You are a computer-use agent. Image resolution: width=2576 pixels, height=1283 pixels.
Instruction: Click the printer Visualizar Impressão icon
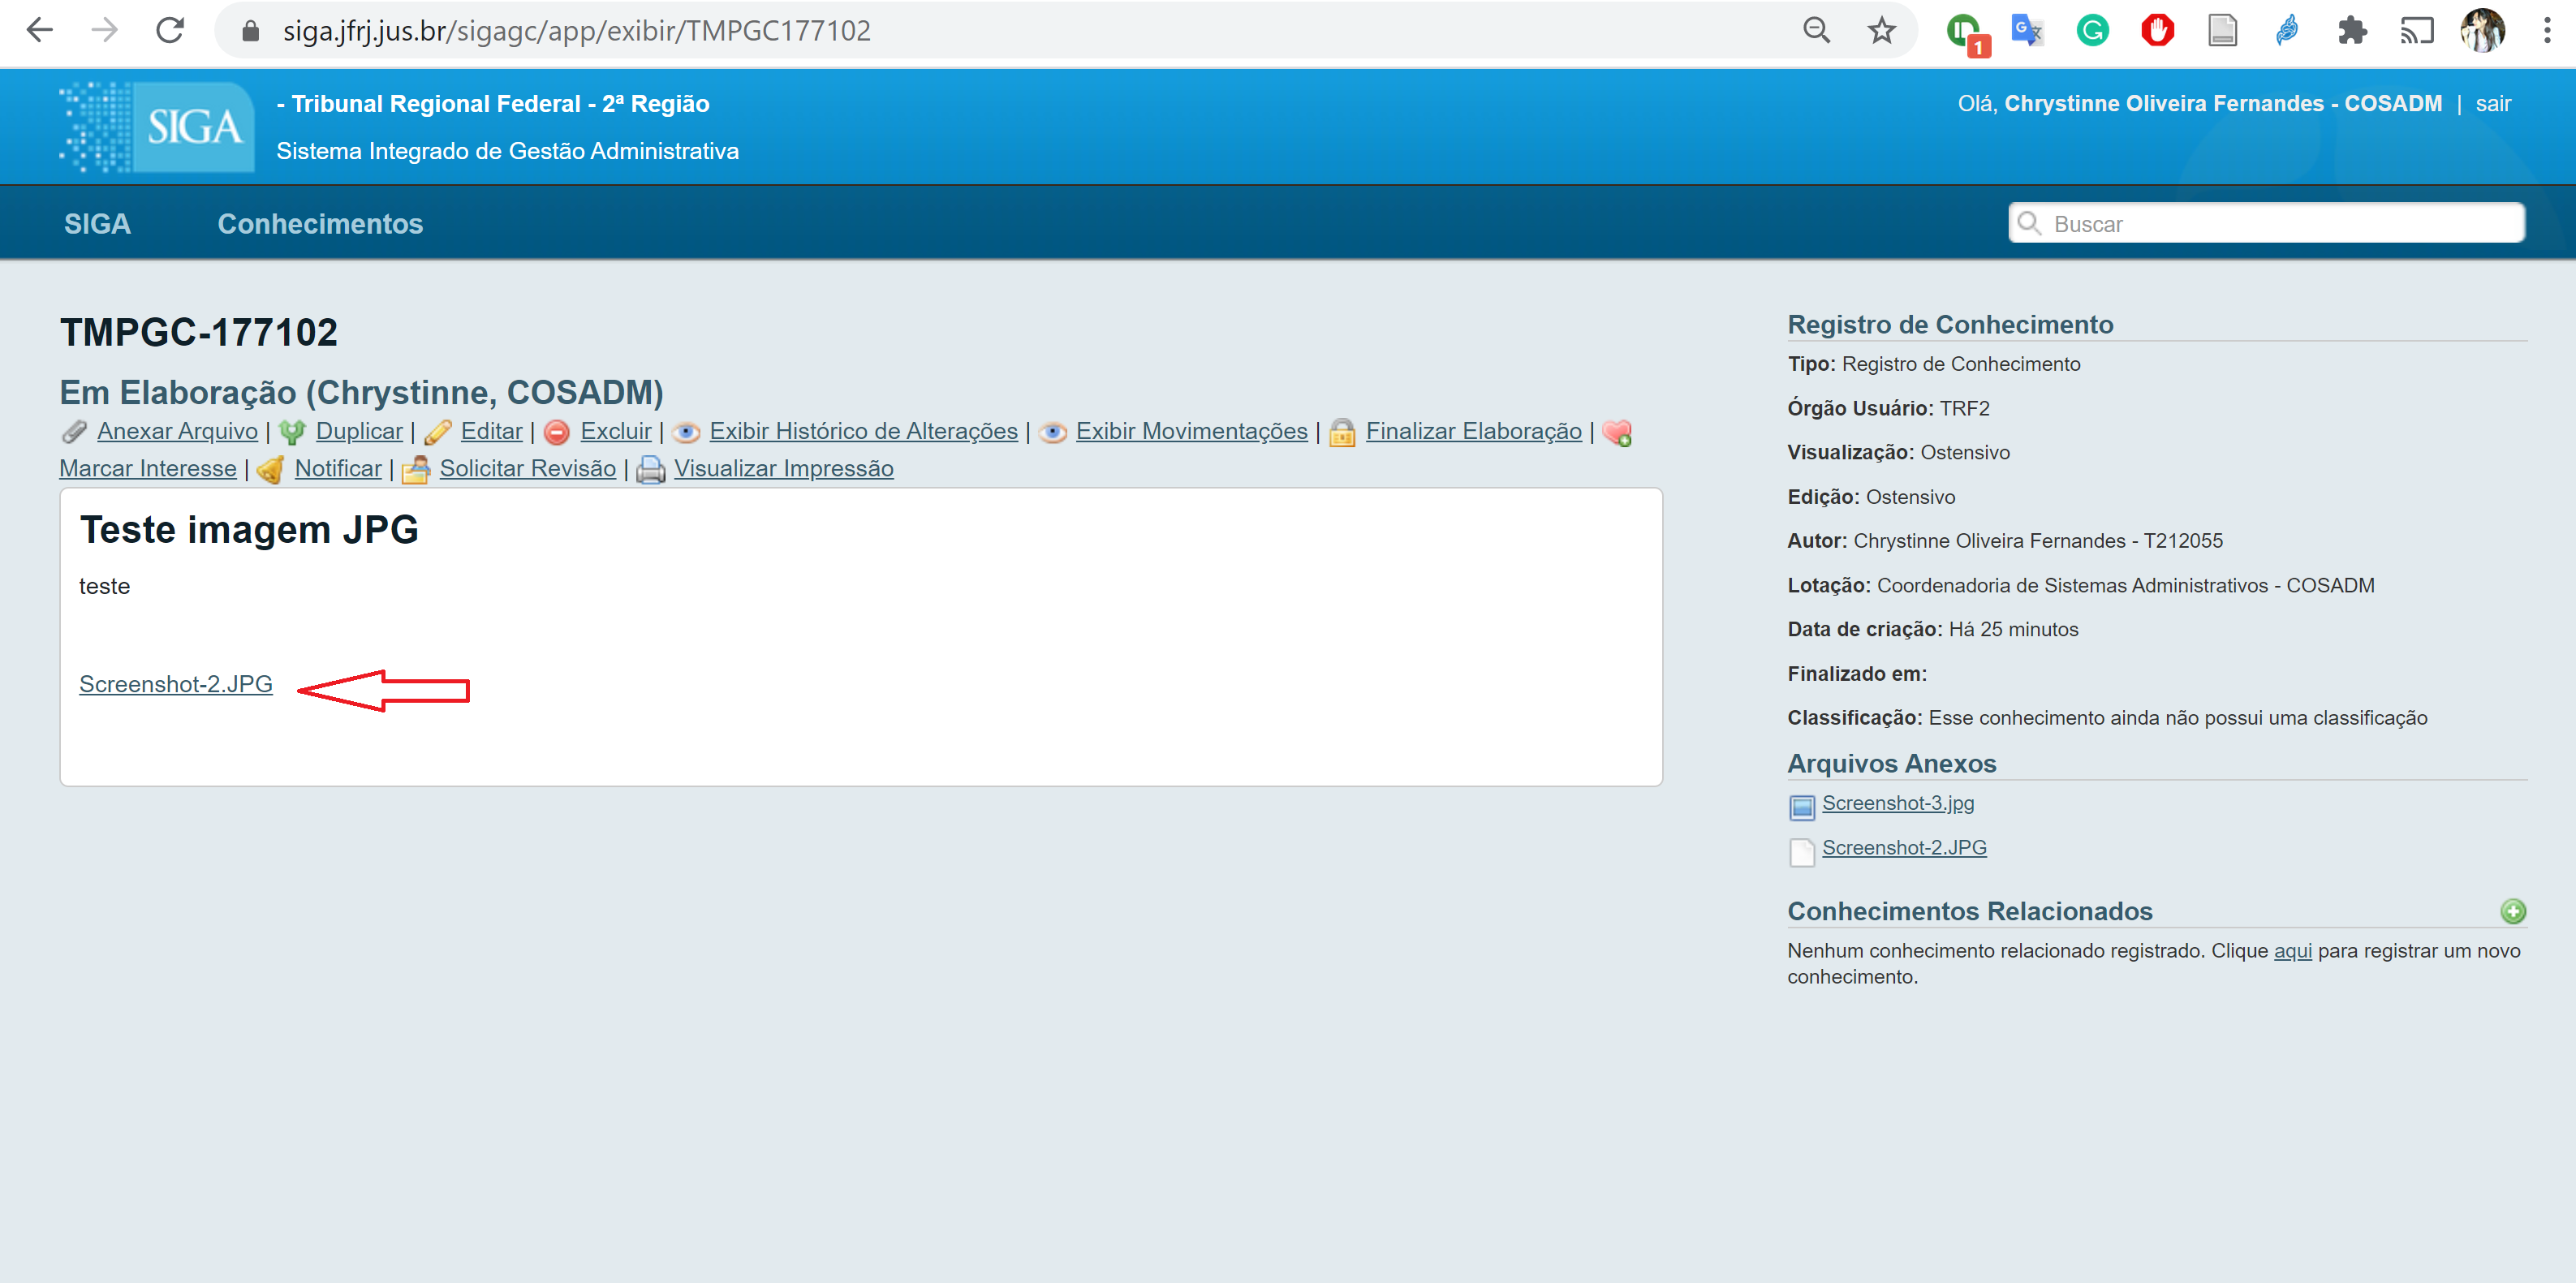(650, 469)
